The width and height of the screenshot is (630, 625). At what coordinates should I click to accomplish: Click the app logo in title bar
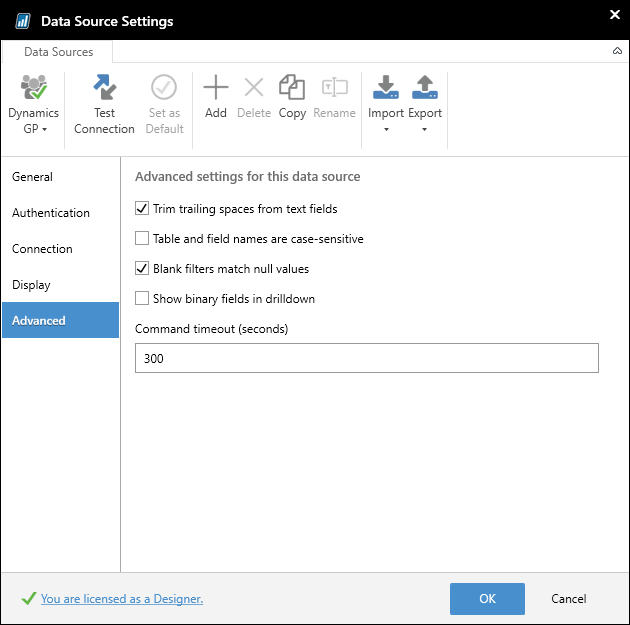[x=22, y=21]
